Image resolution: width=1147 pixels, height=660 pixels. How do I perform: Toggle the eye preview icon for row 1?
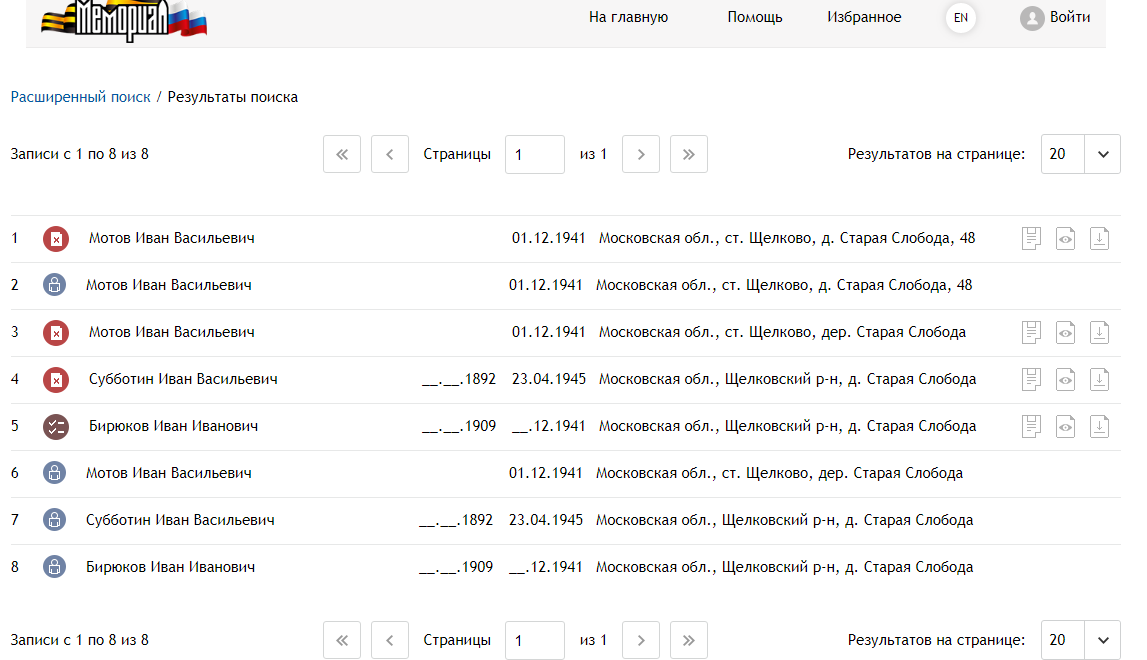point(1066,239)
